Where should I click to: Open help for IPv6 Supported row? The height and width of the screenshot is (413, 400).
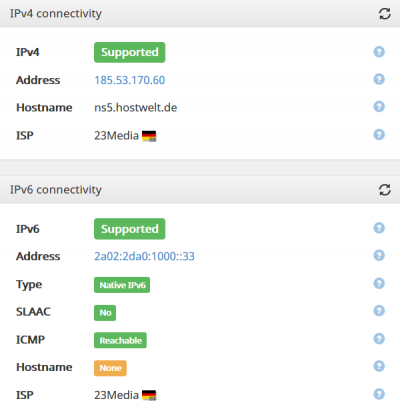point(379,228)
